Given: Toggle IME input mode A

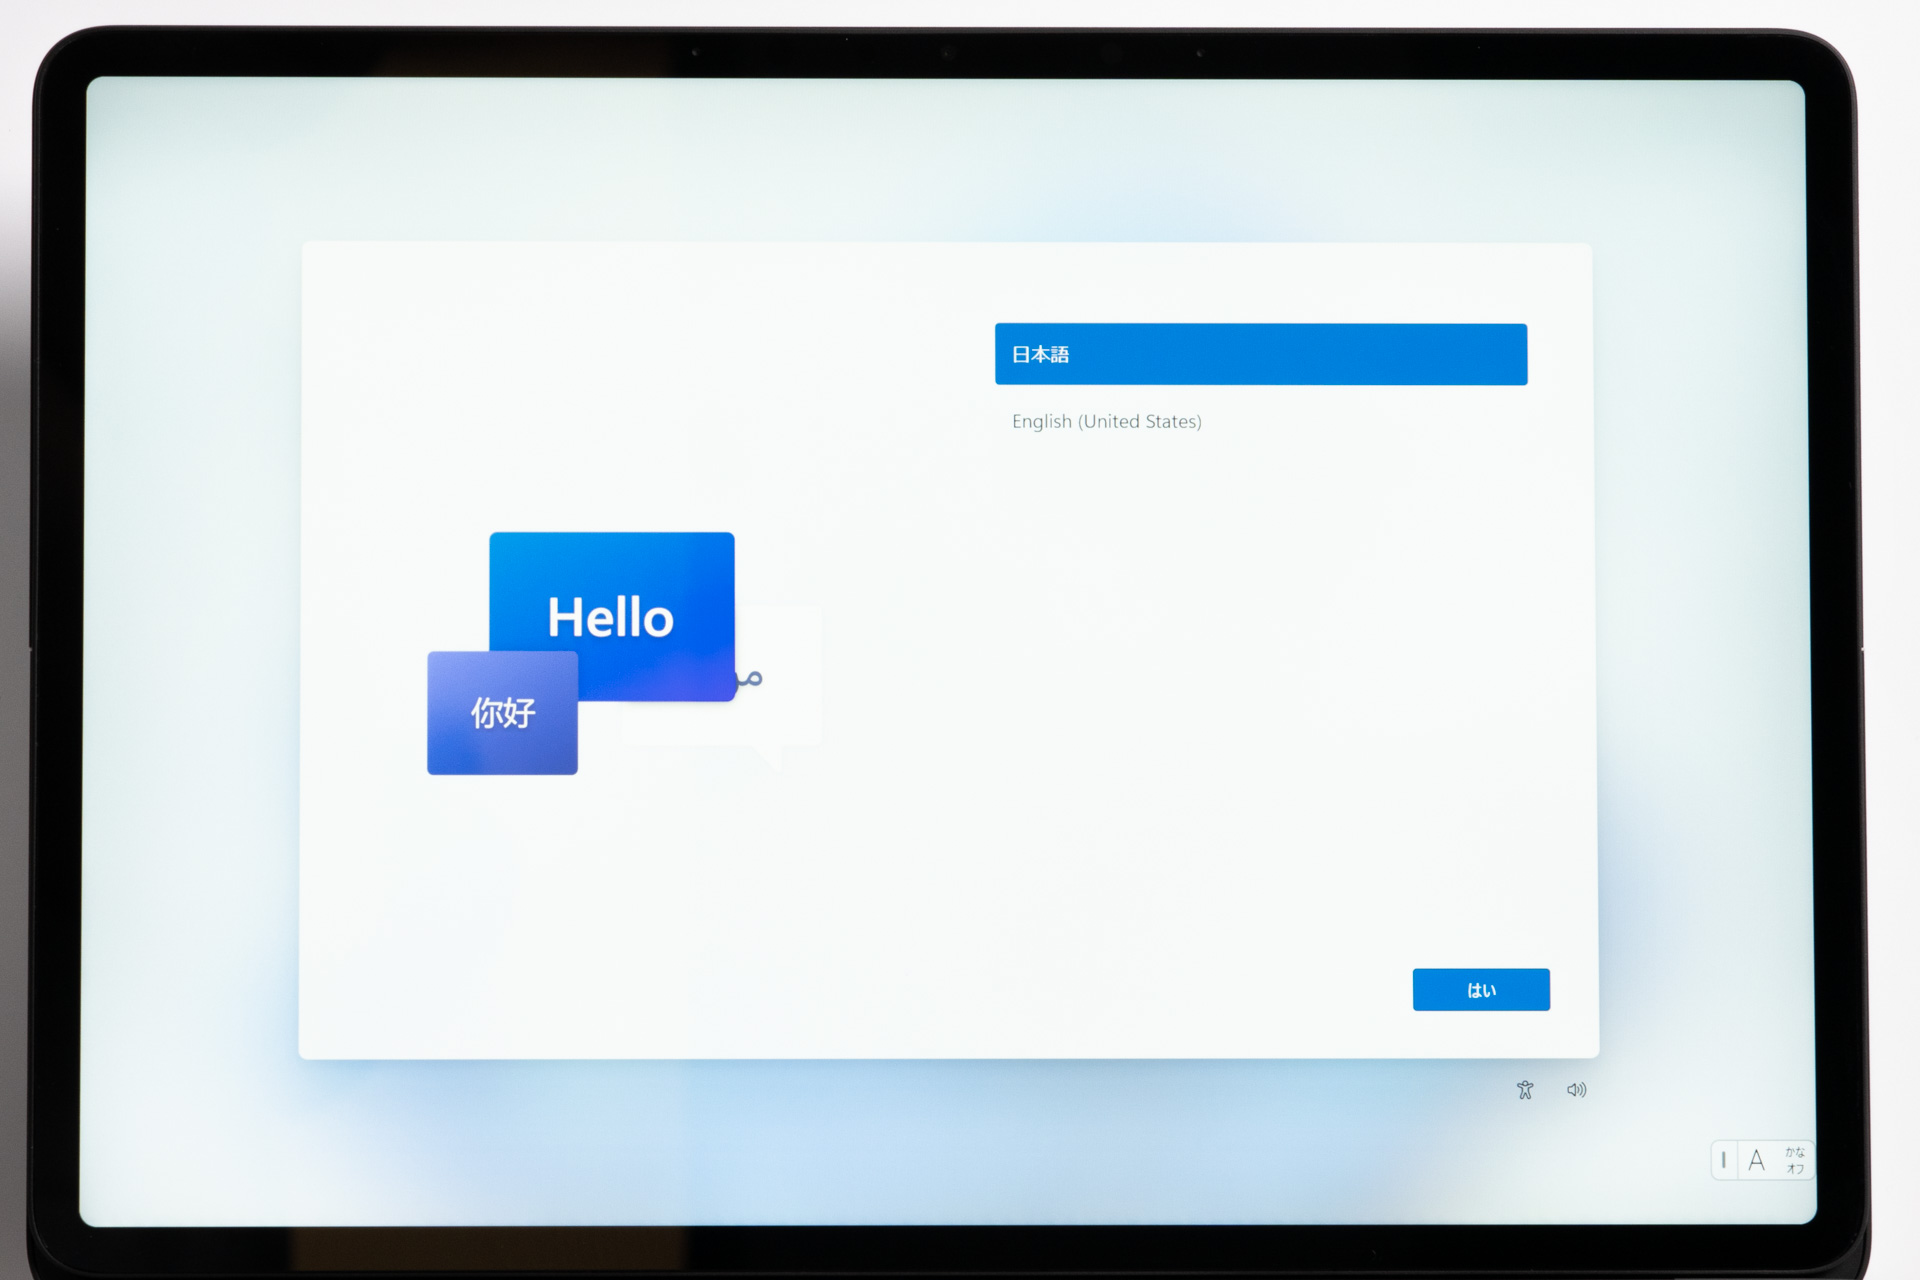Looking at the screenshot, I should tap(1757, 1160).
